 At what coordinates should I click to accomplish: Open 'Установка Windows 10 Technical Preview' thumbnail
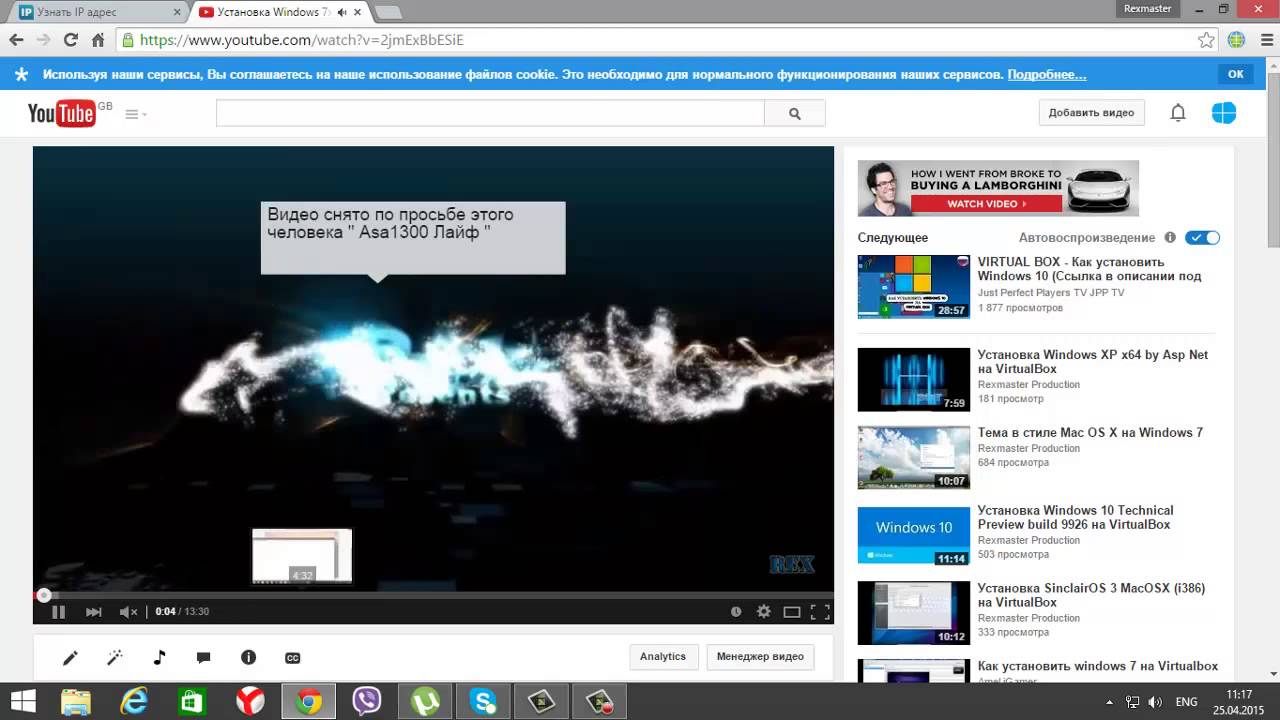point(914,535)
